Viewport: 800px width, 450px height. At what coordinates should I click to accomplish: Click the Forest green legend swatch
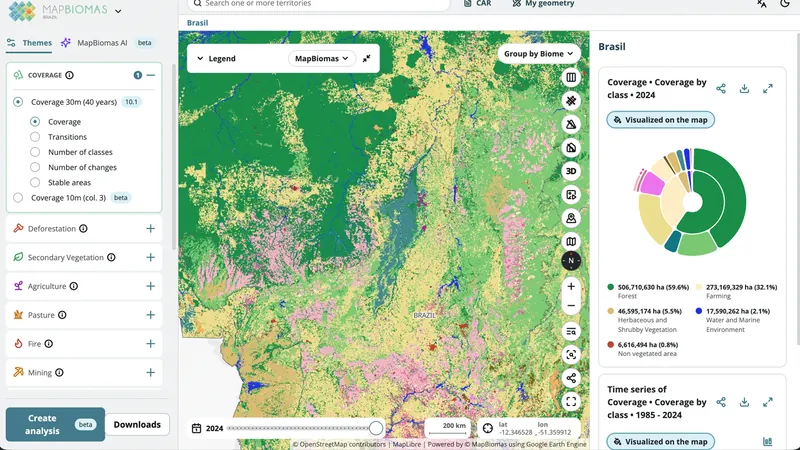(x=611, y=287)
